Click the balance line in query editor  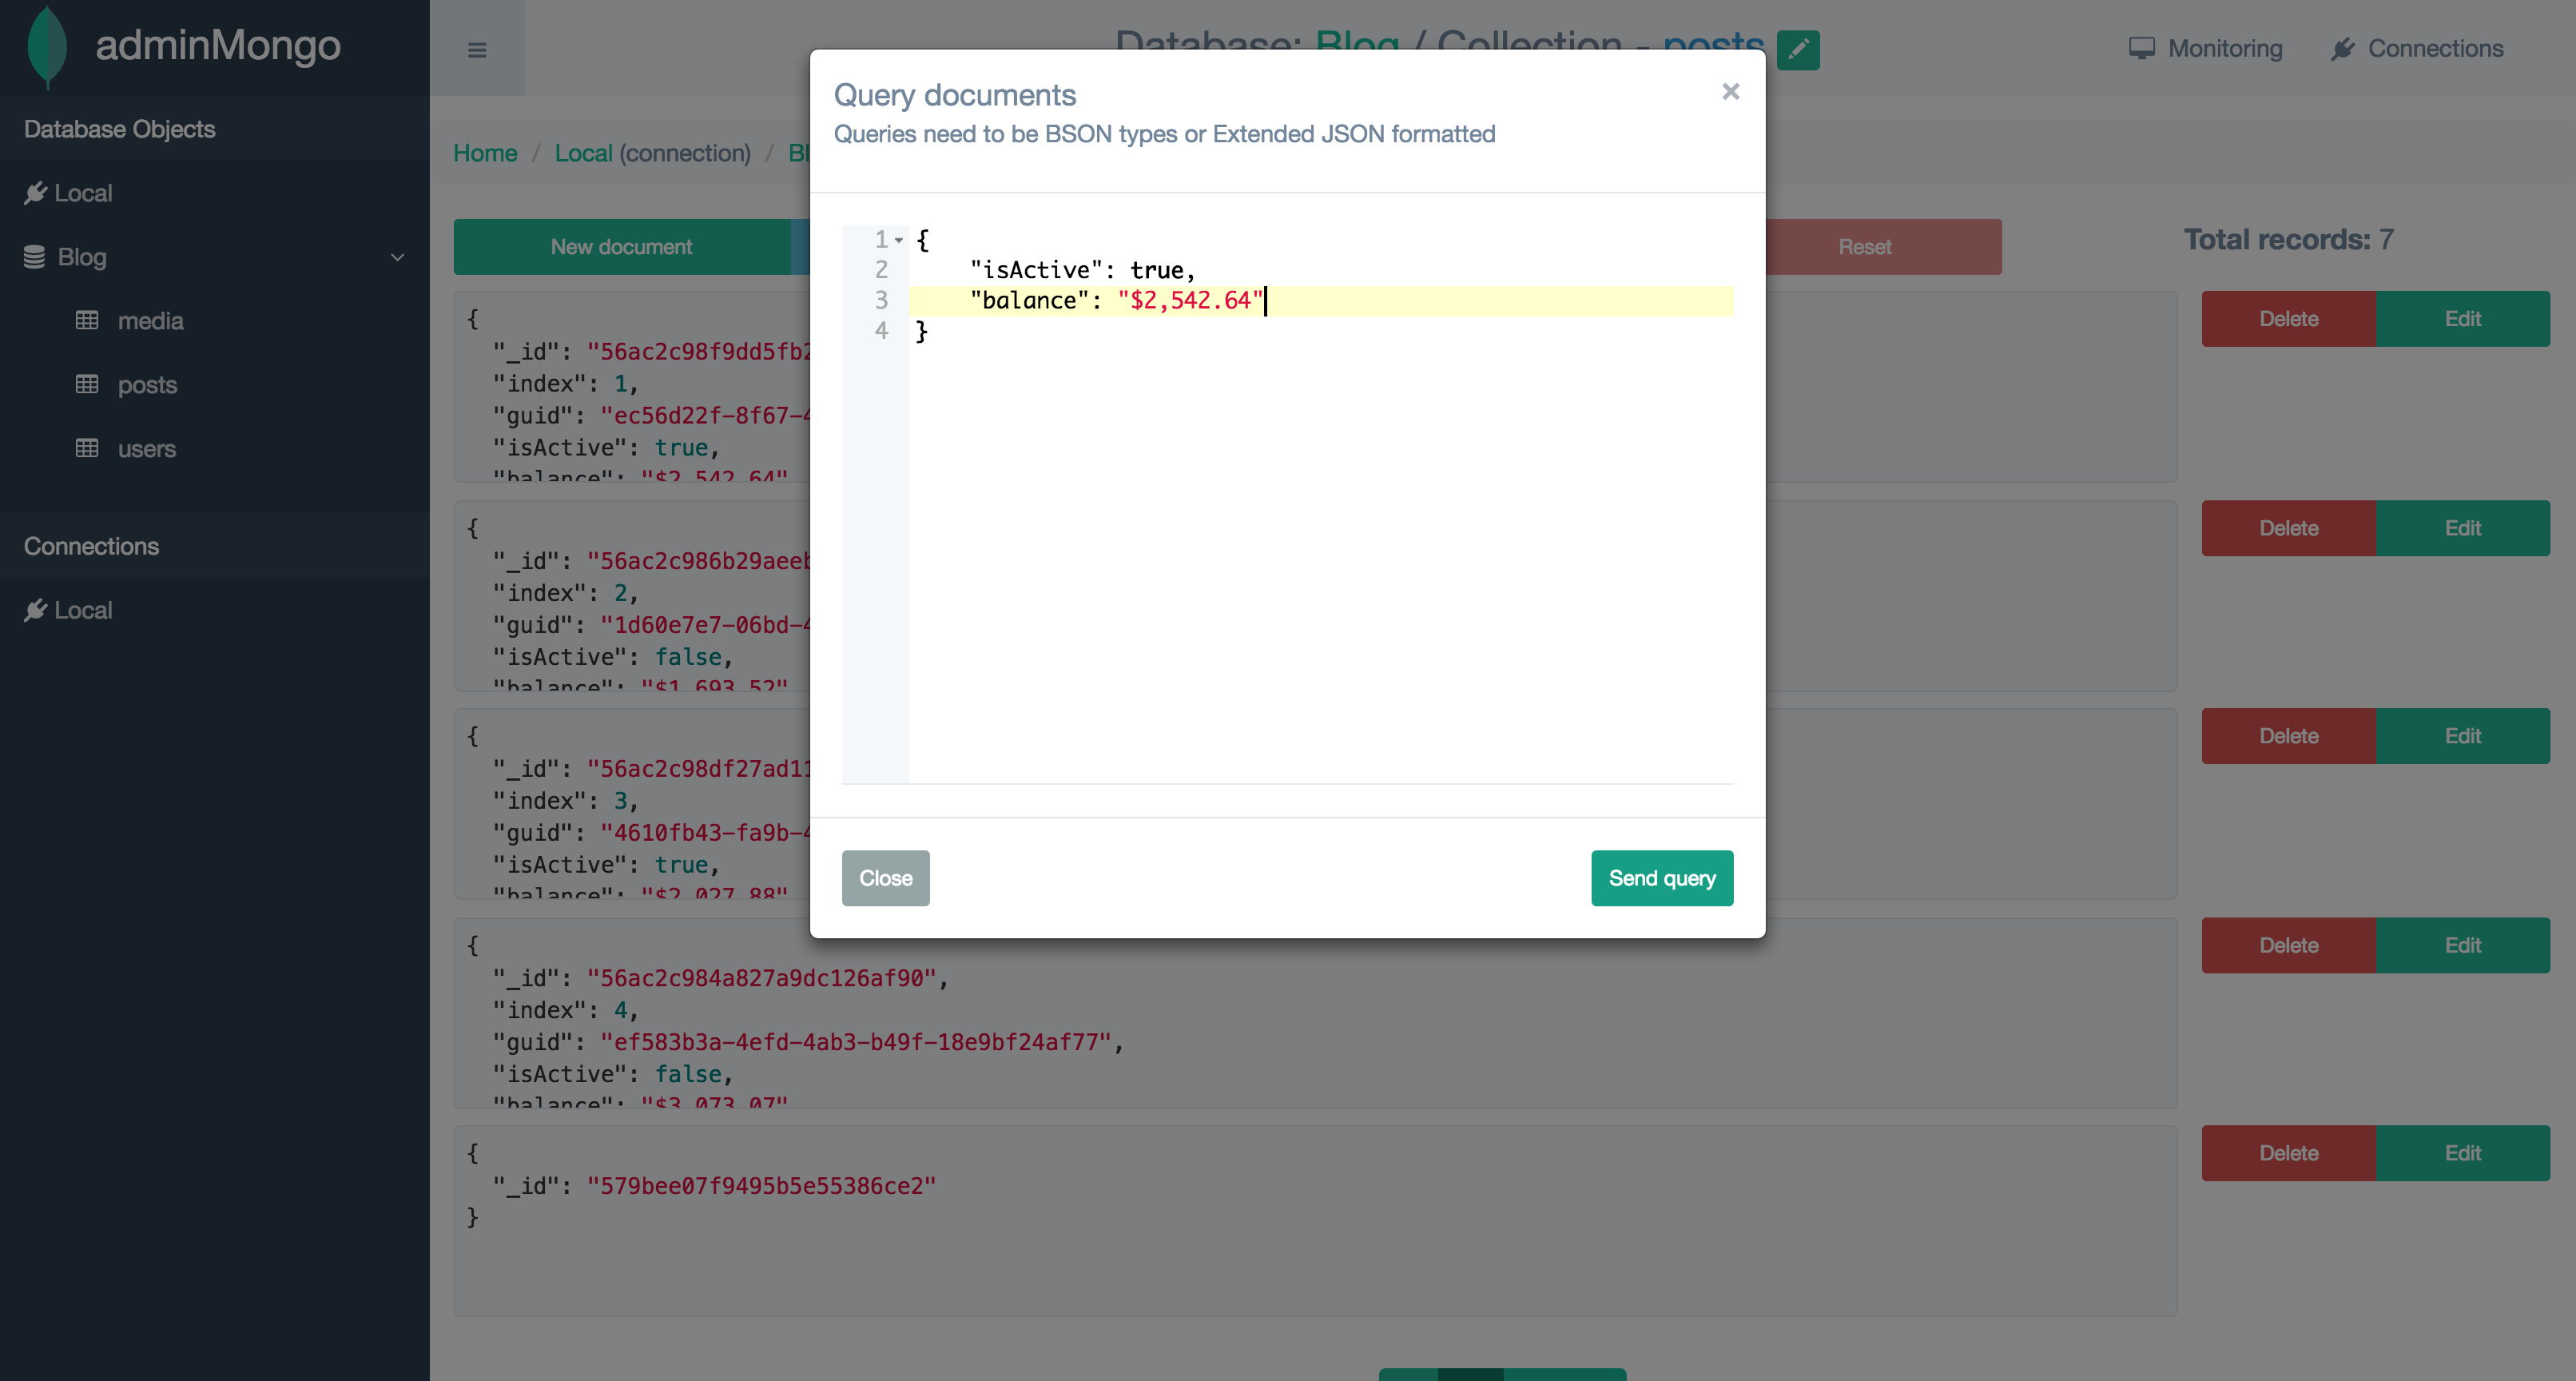point(1321,300)
